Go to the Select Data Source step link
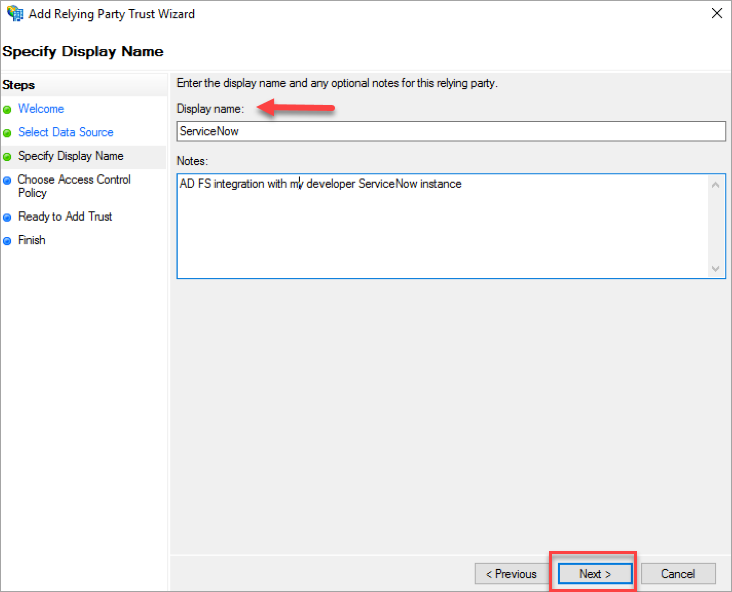 66,132
